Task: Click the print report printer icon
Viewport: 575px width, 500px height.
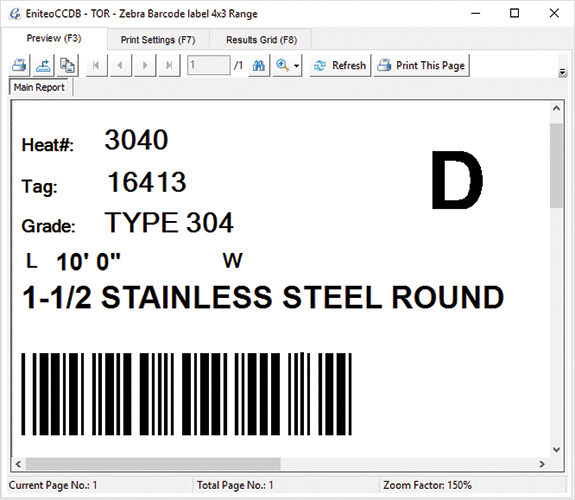Action: tap(19, 66)
